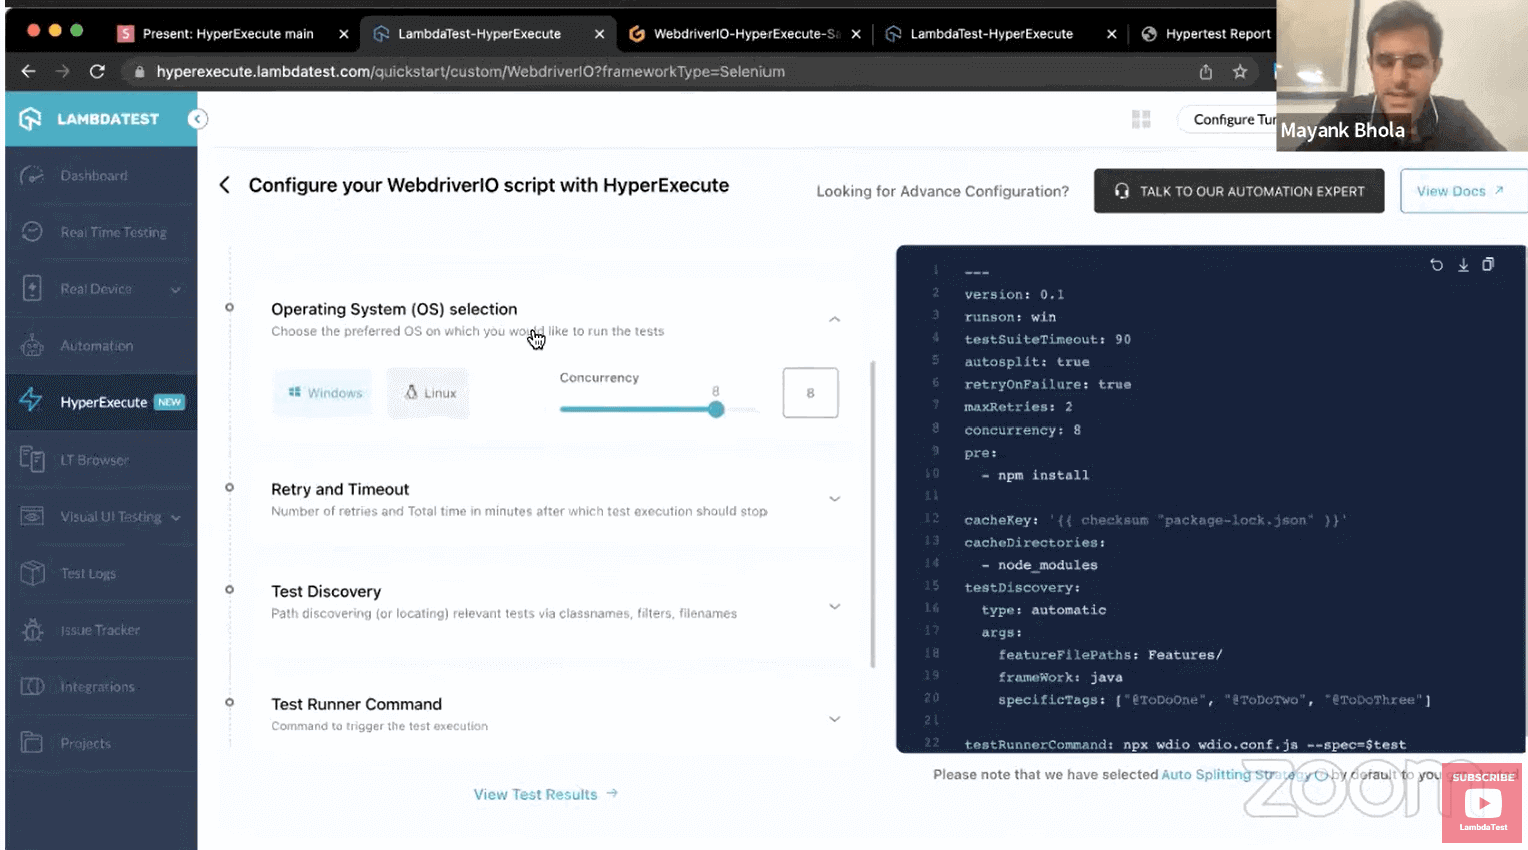Screen dimensions: 1528x850
Task: Open the apps grid icon near Configure Tunnel
Action: 1141,119
